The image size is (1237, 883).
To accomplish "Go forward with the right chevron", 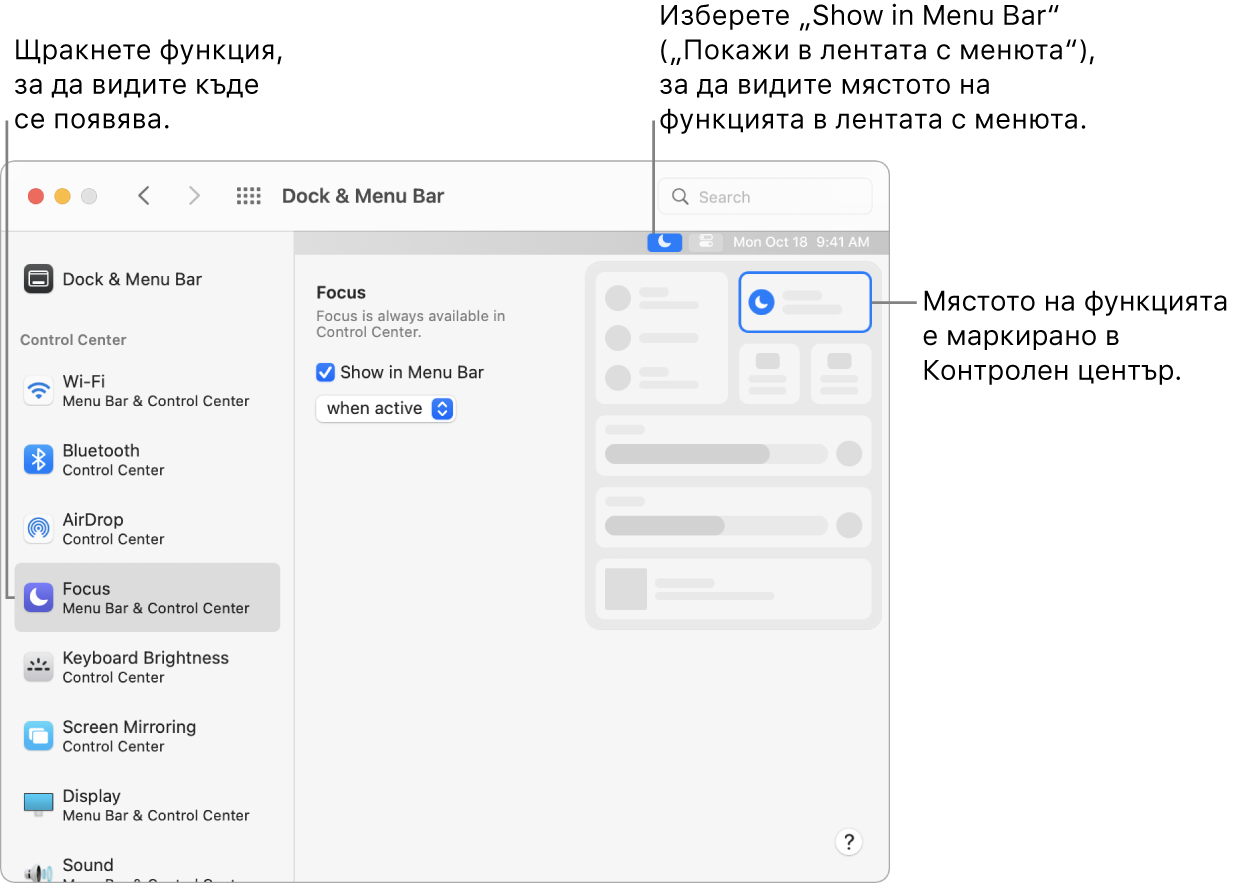I will coord(194,196).
